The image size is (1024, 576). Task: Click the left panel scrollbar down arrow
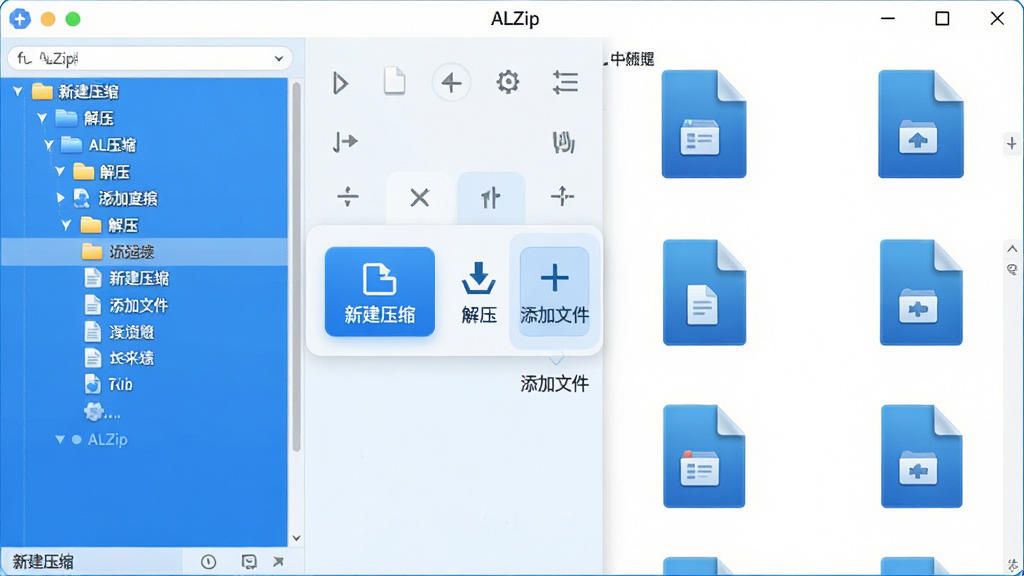pos(296,538)
